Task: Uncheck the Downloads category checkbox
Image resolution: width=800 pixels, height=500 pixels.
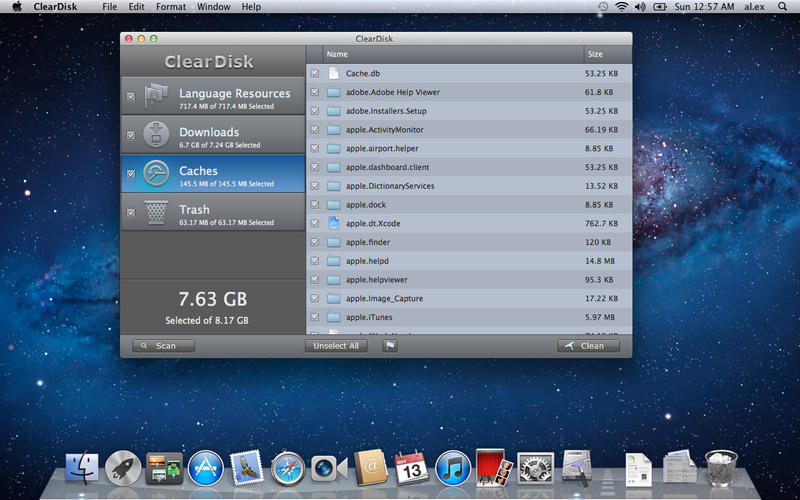Action: click(131, 135)
